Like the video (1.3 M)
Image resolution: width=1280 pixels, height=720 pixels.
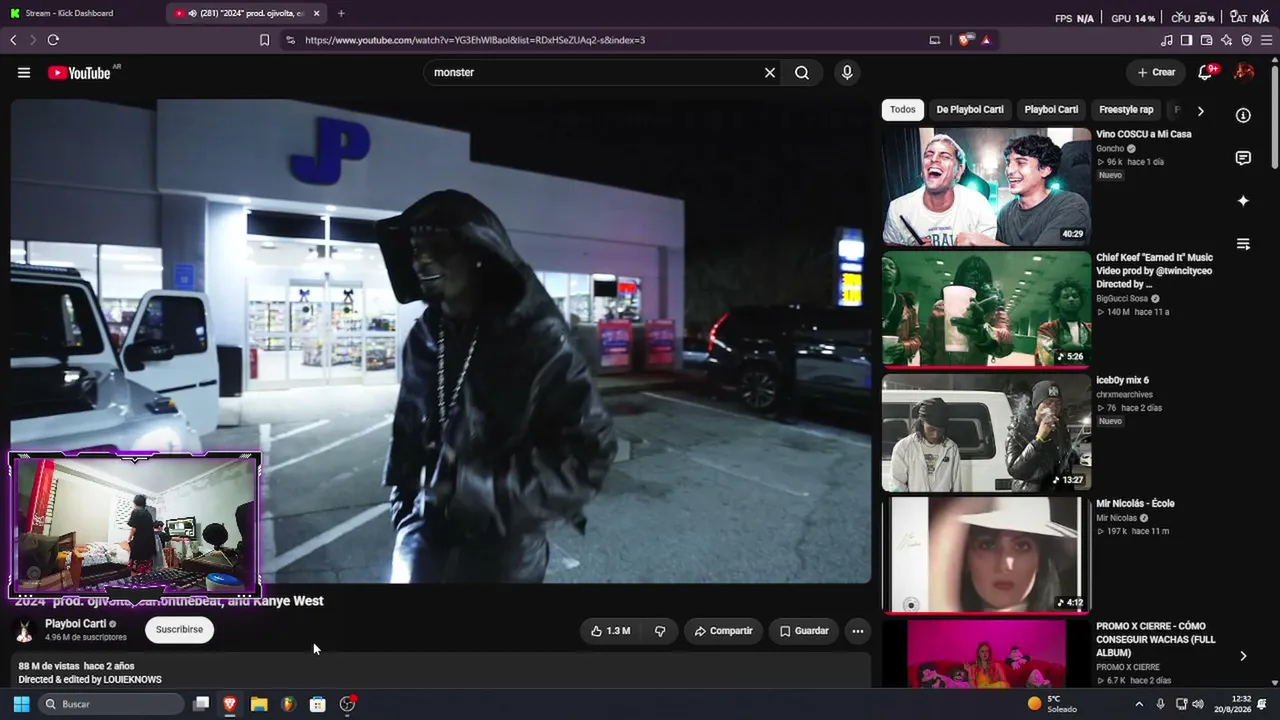click(x=610, y=631)
